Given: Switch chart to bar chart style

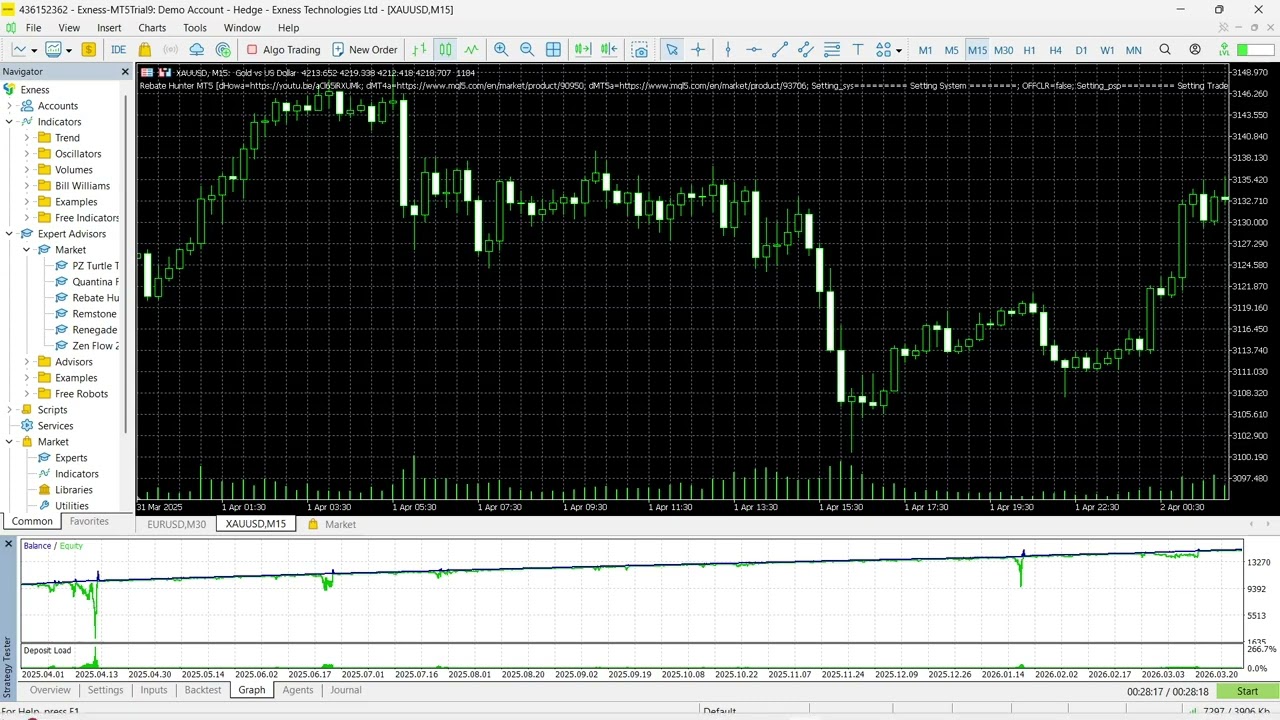Looking at the screenshot, I should [x=419, y=49].
